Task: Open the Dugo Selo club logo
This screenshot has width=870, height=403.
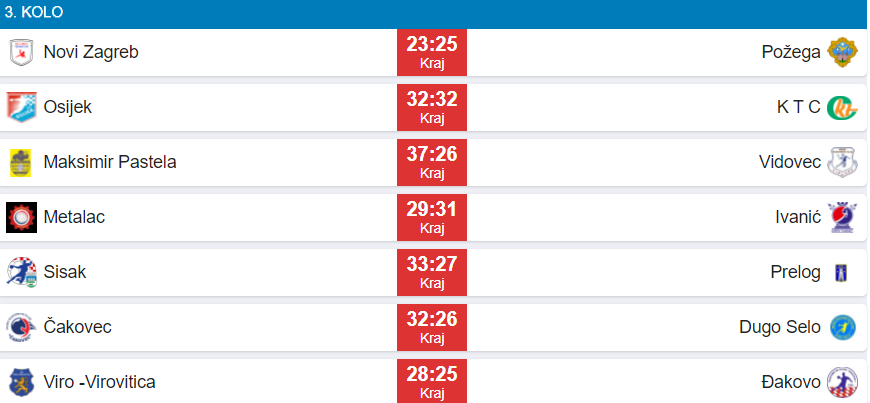Action: click(x=841, y=327)
